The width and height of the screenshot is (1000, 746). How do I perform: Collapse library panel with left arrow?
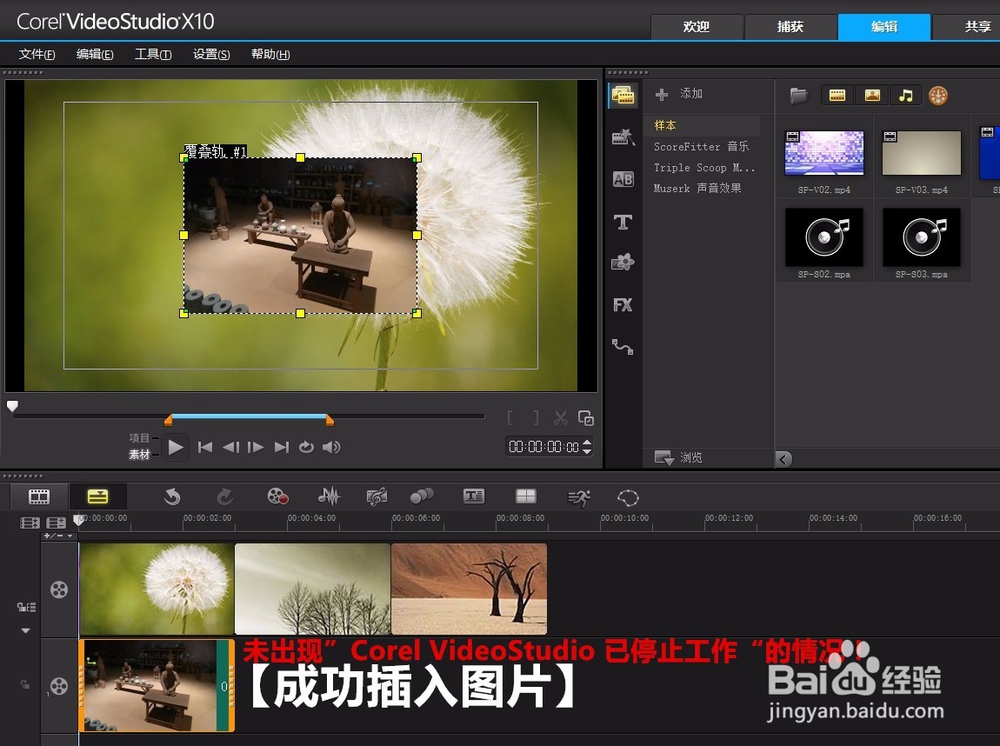784,458
